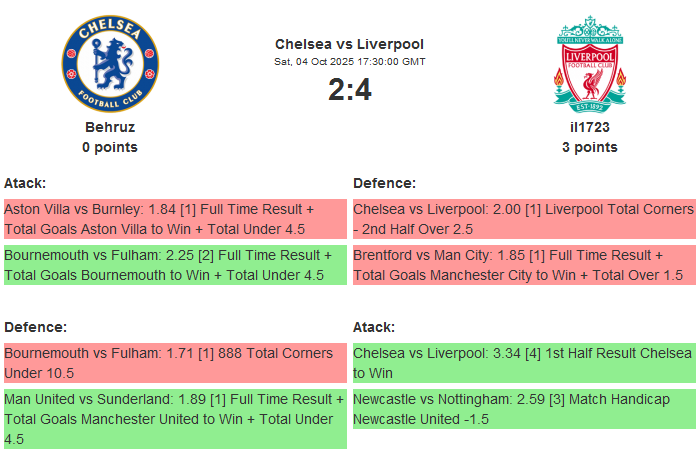Click il1723's Defence section heading
This screenshot has width=700, height=460.
tap(384, 183)
